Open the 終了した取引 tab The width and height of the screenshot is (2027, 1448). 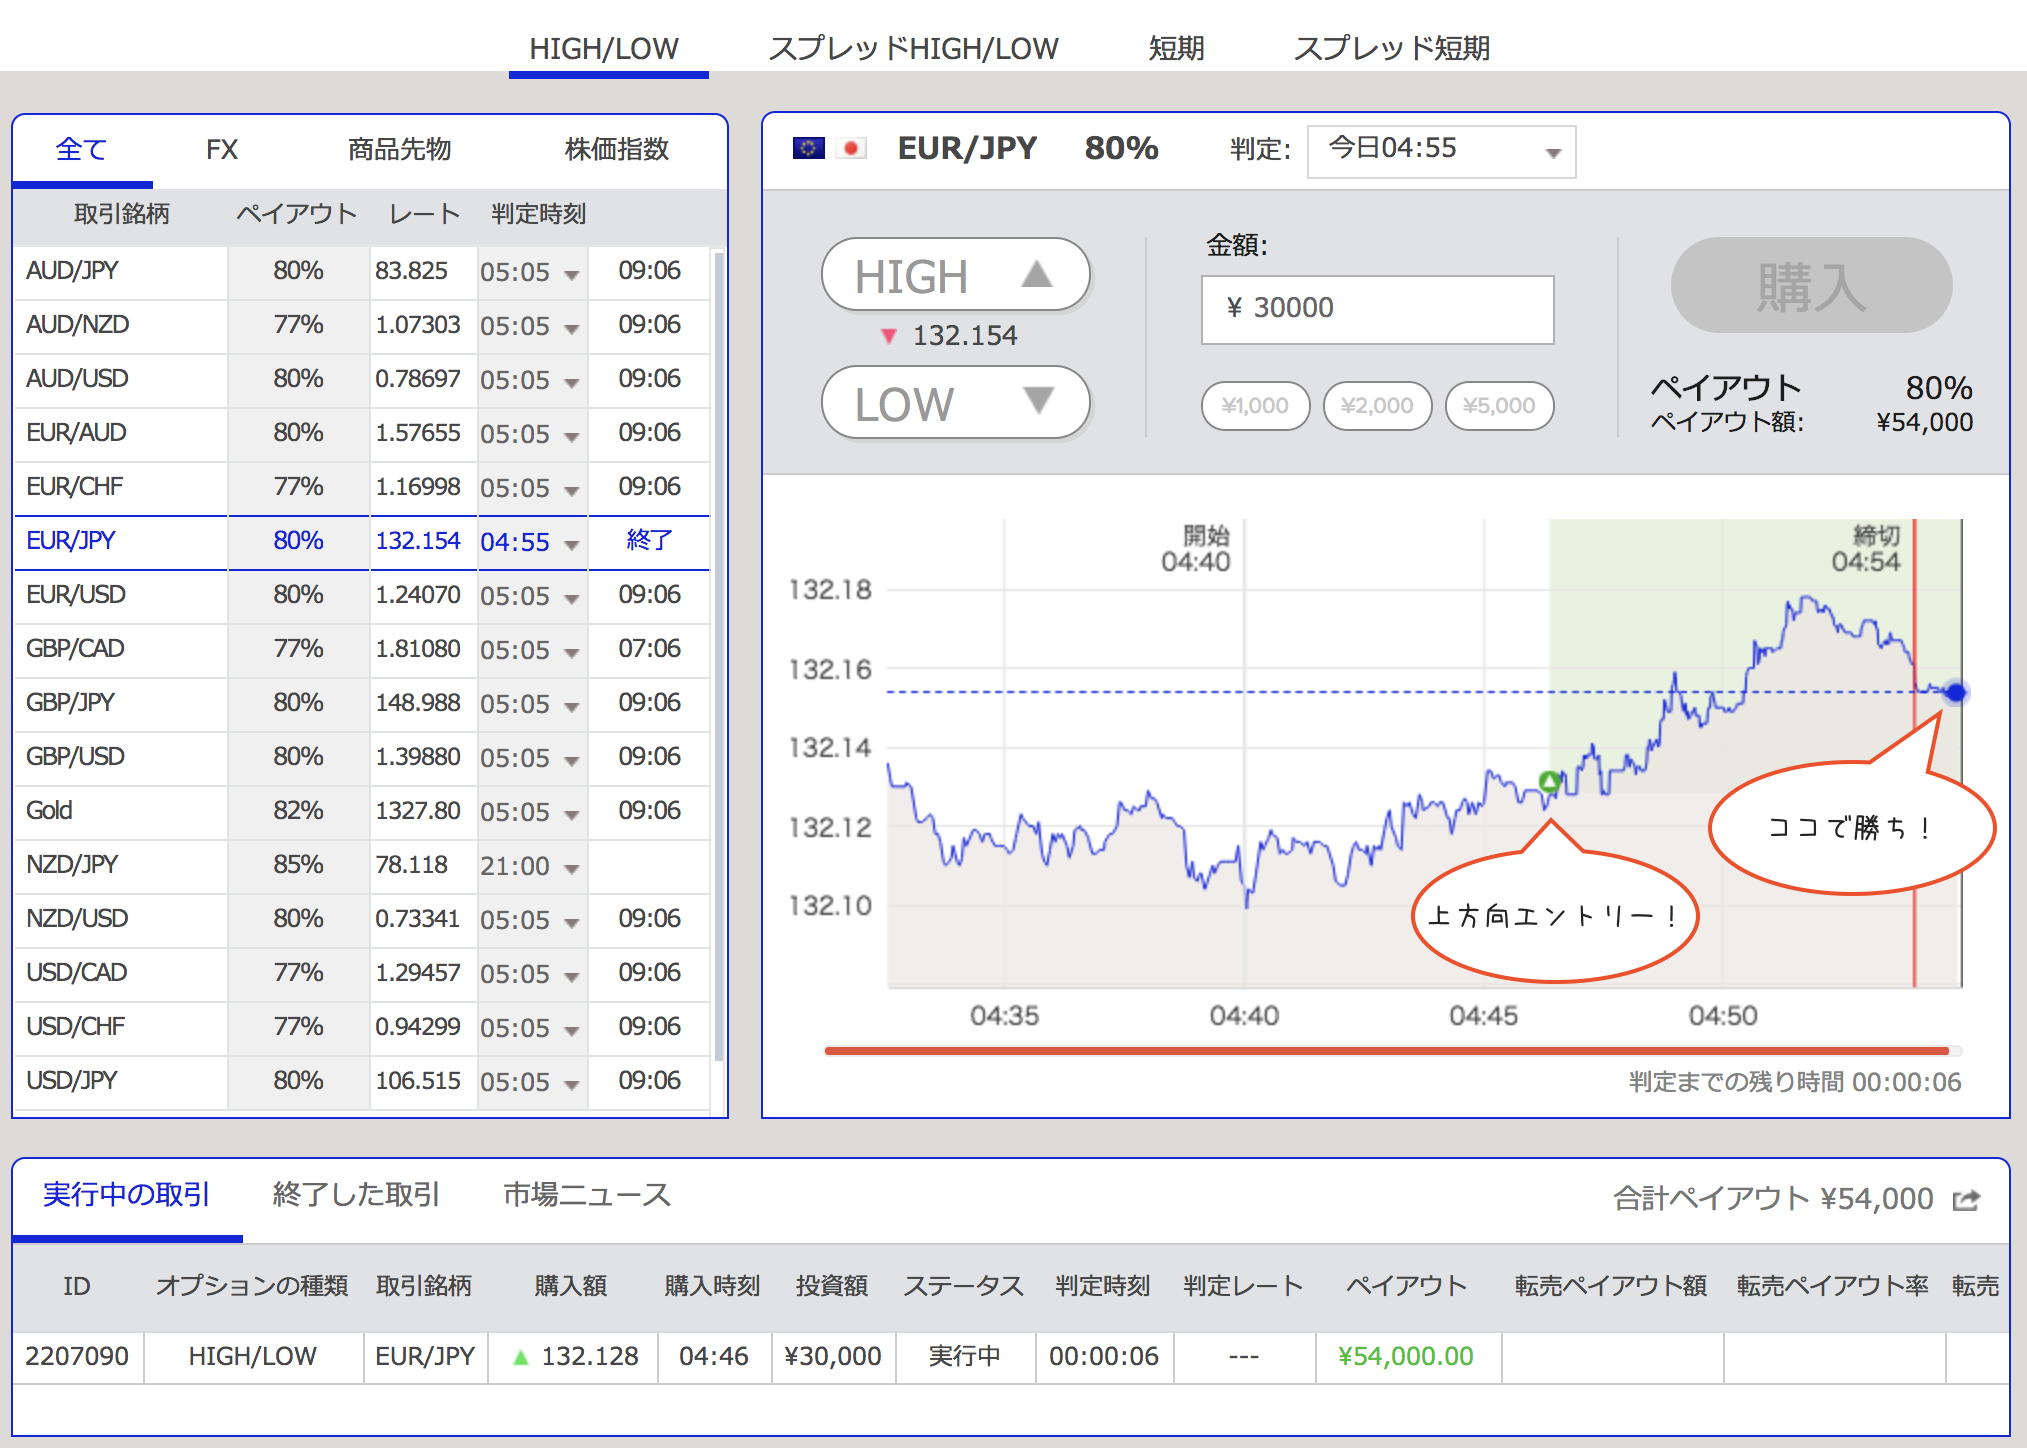[x=356, y=1195]
